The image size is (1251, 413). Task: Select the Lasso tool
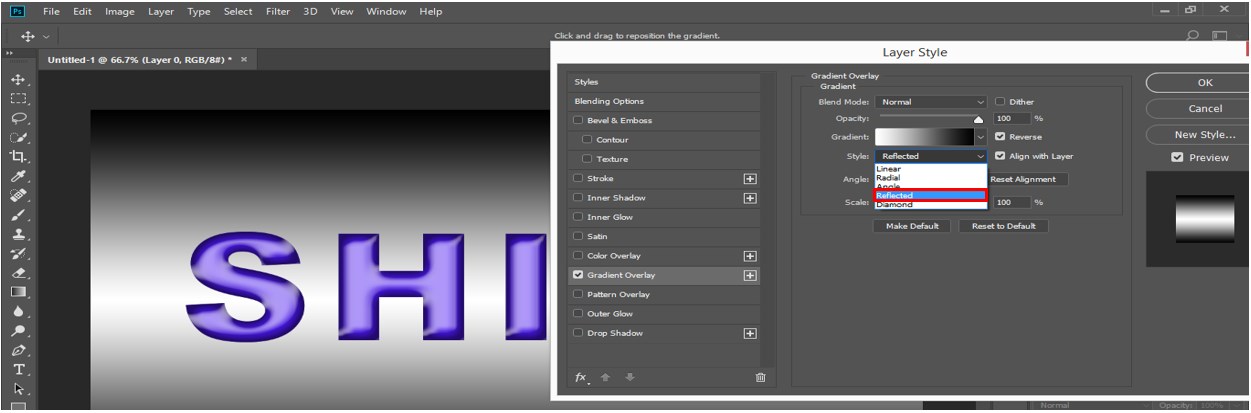(18, 117)
